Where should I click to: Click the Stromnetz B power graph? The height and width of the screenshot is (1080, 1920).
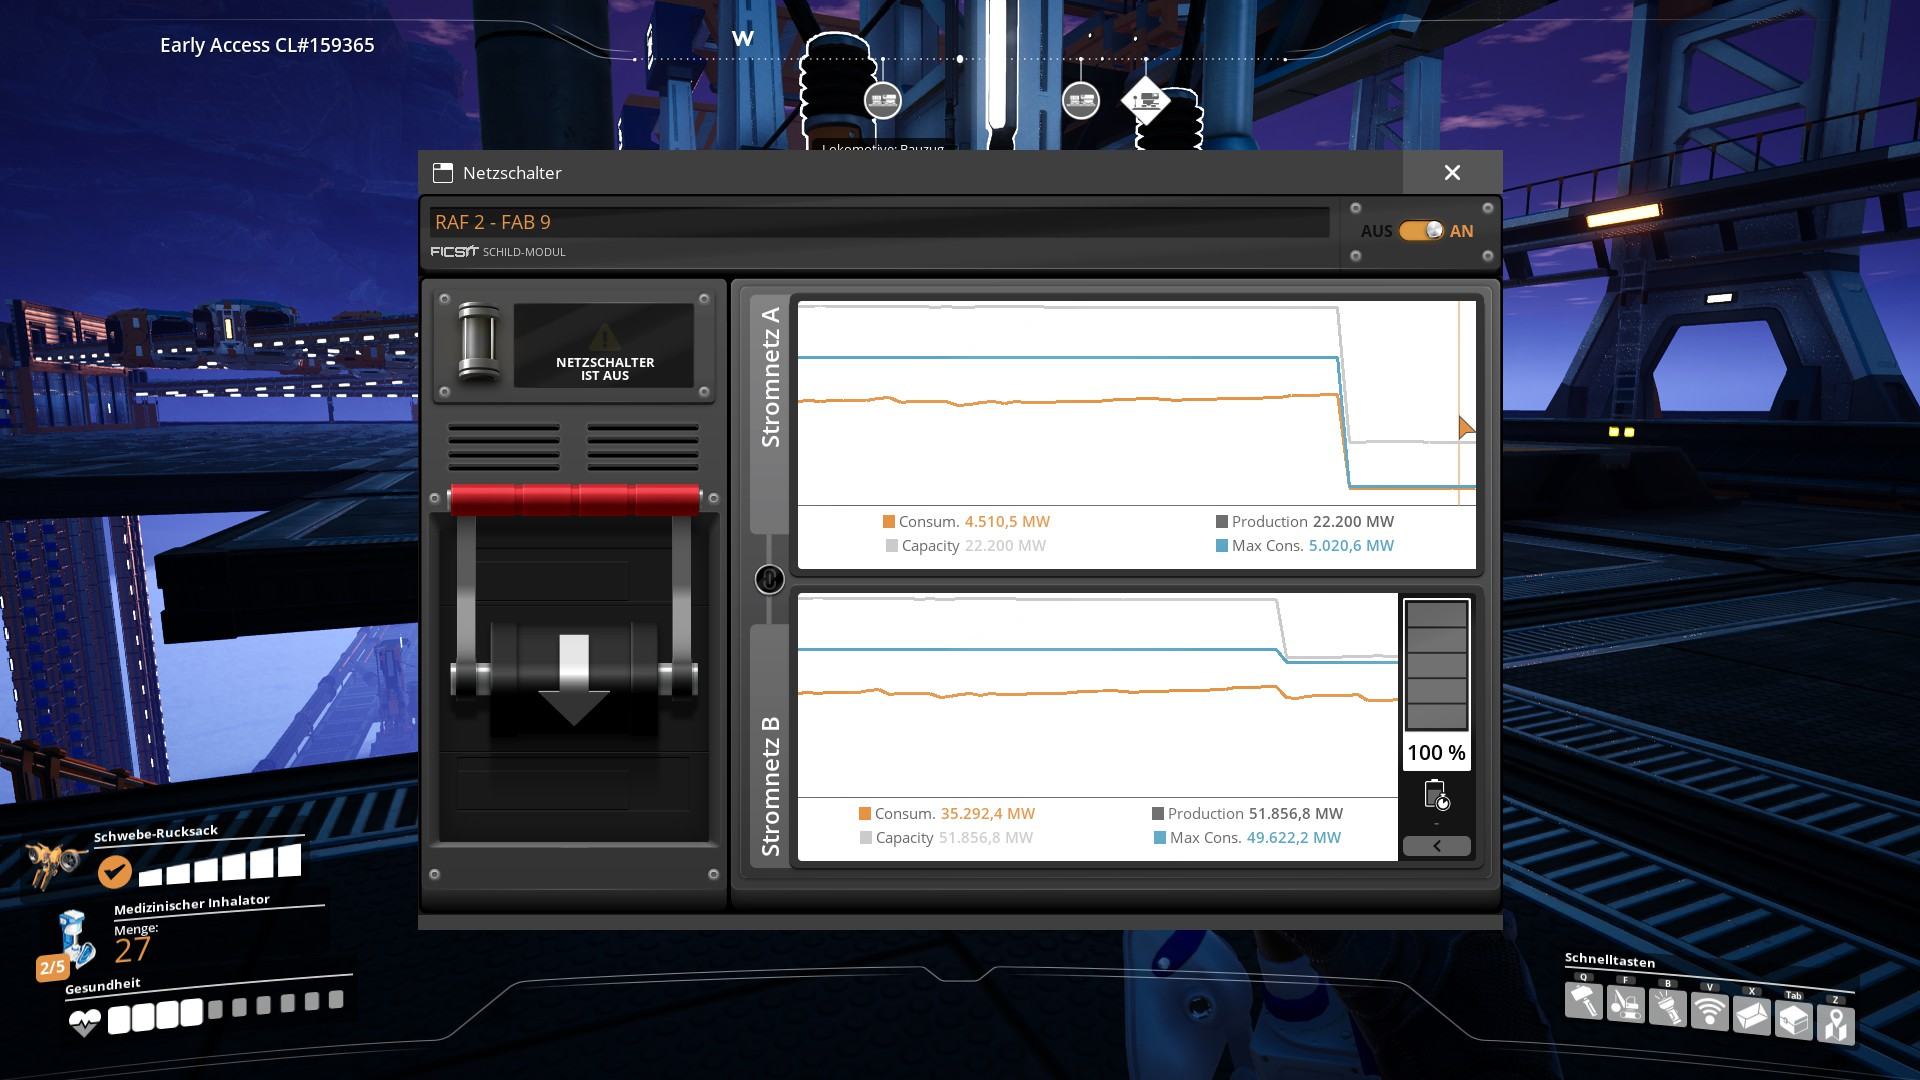coord(1098,695)
